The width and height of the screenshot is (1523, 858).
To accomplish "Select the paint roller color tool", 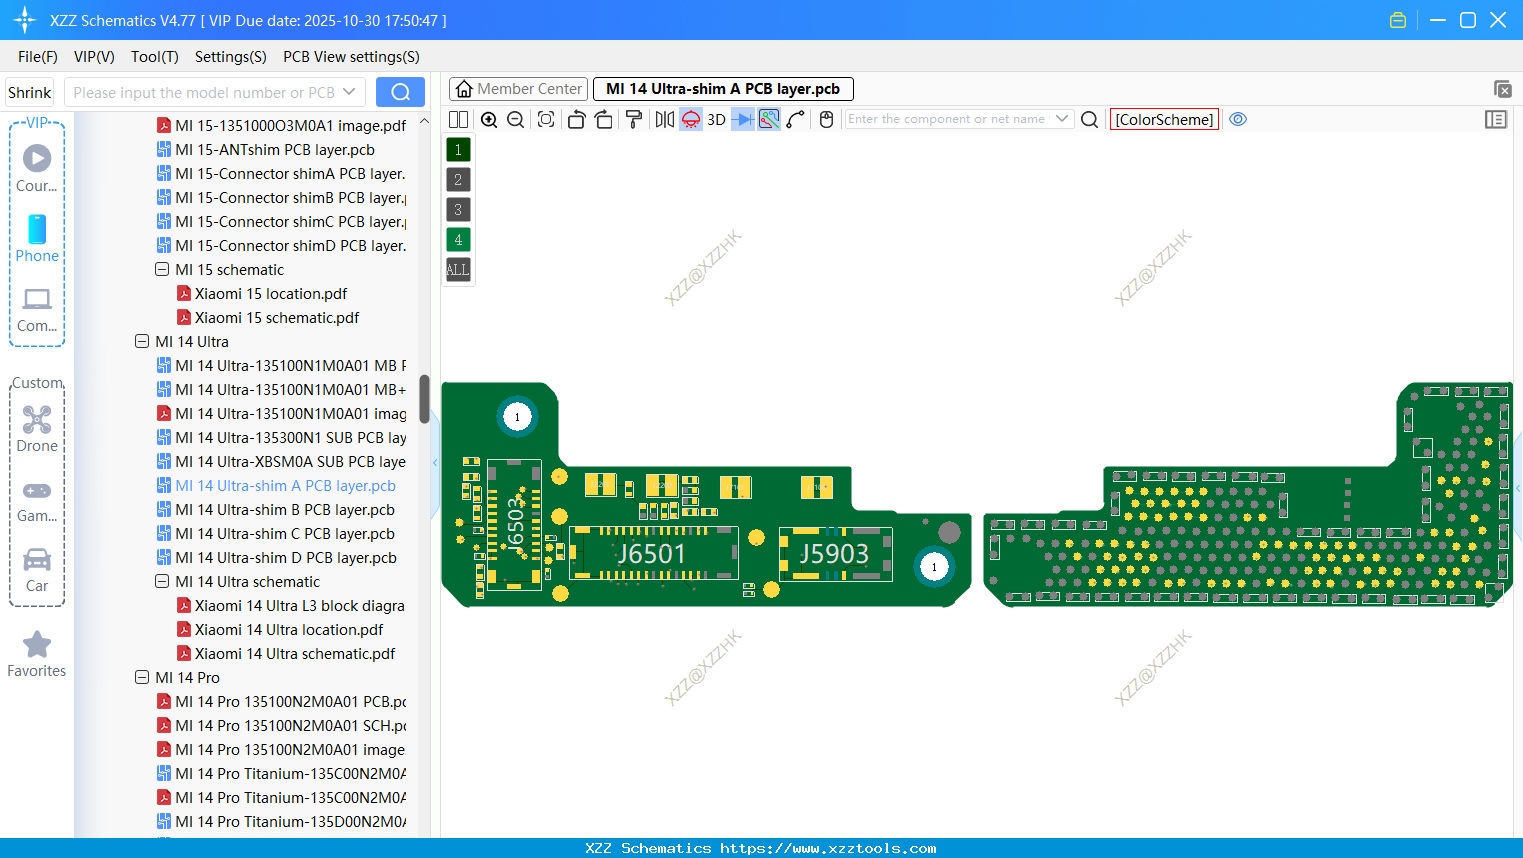I will tap(634, 119).
